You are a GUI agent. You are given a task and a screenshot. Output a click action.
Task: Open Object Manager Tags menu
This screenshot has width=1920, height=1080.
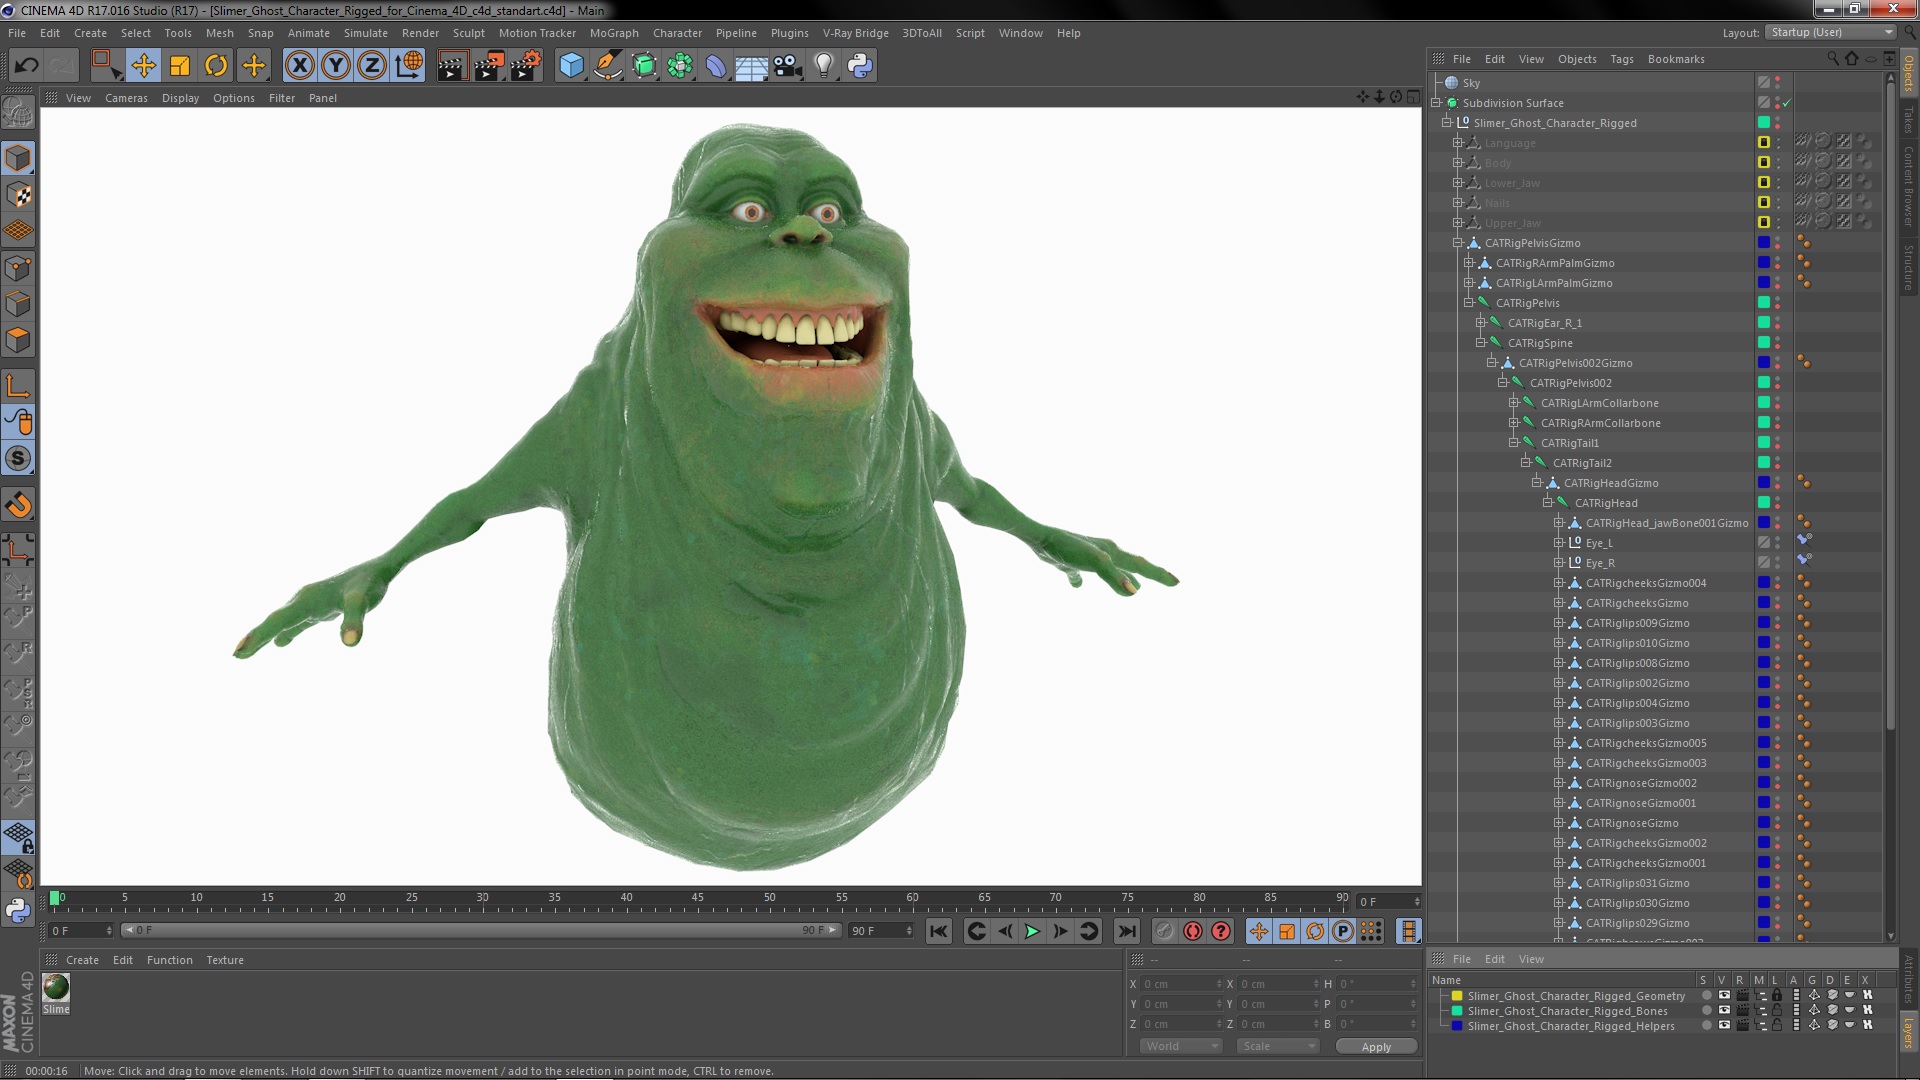[1622, 59]
